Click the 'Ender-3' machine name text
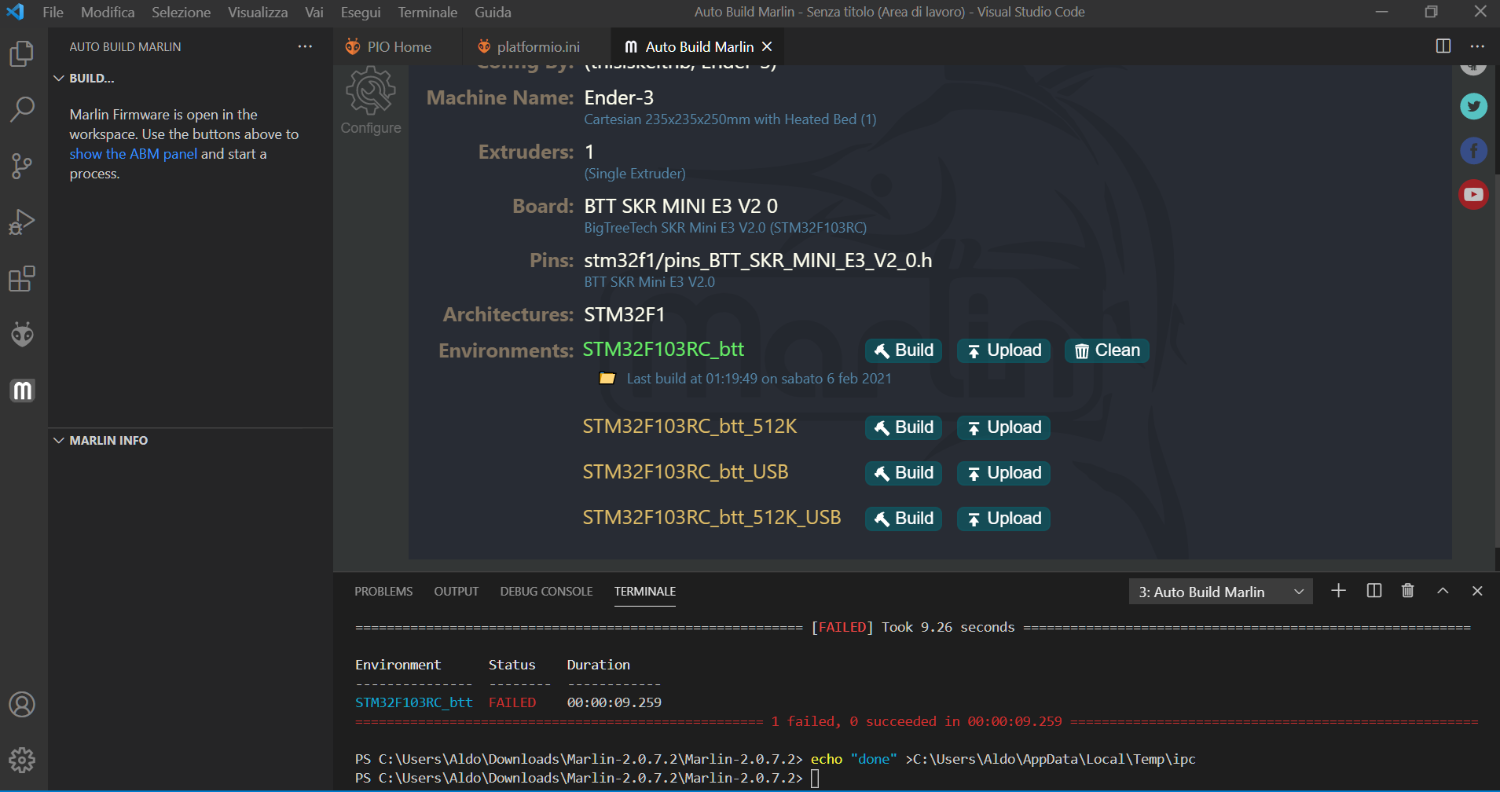 (x=619, y=98)
